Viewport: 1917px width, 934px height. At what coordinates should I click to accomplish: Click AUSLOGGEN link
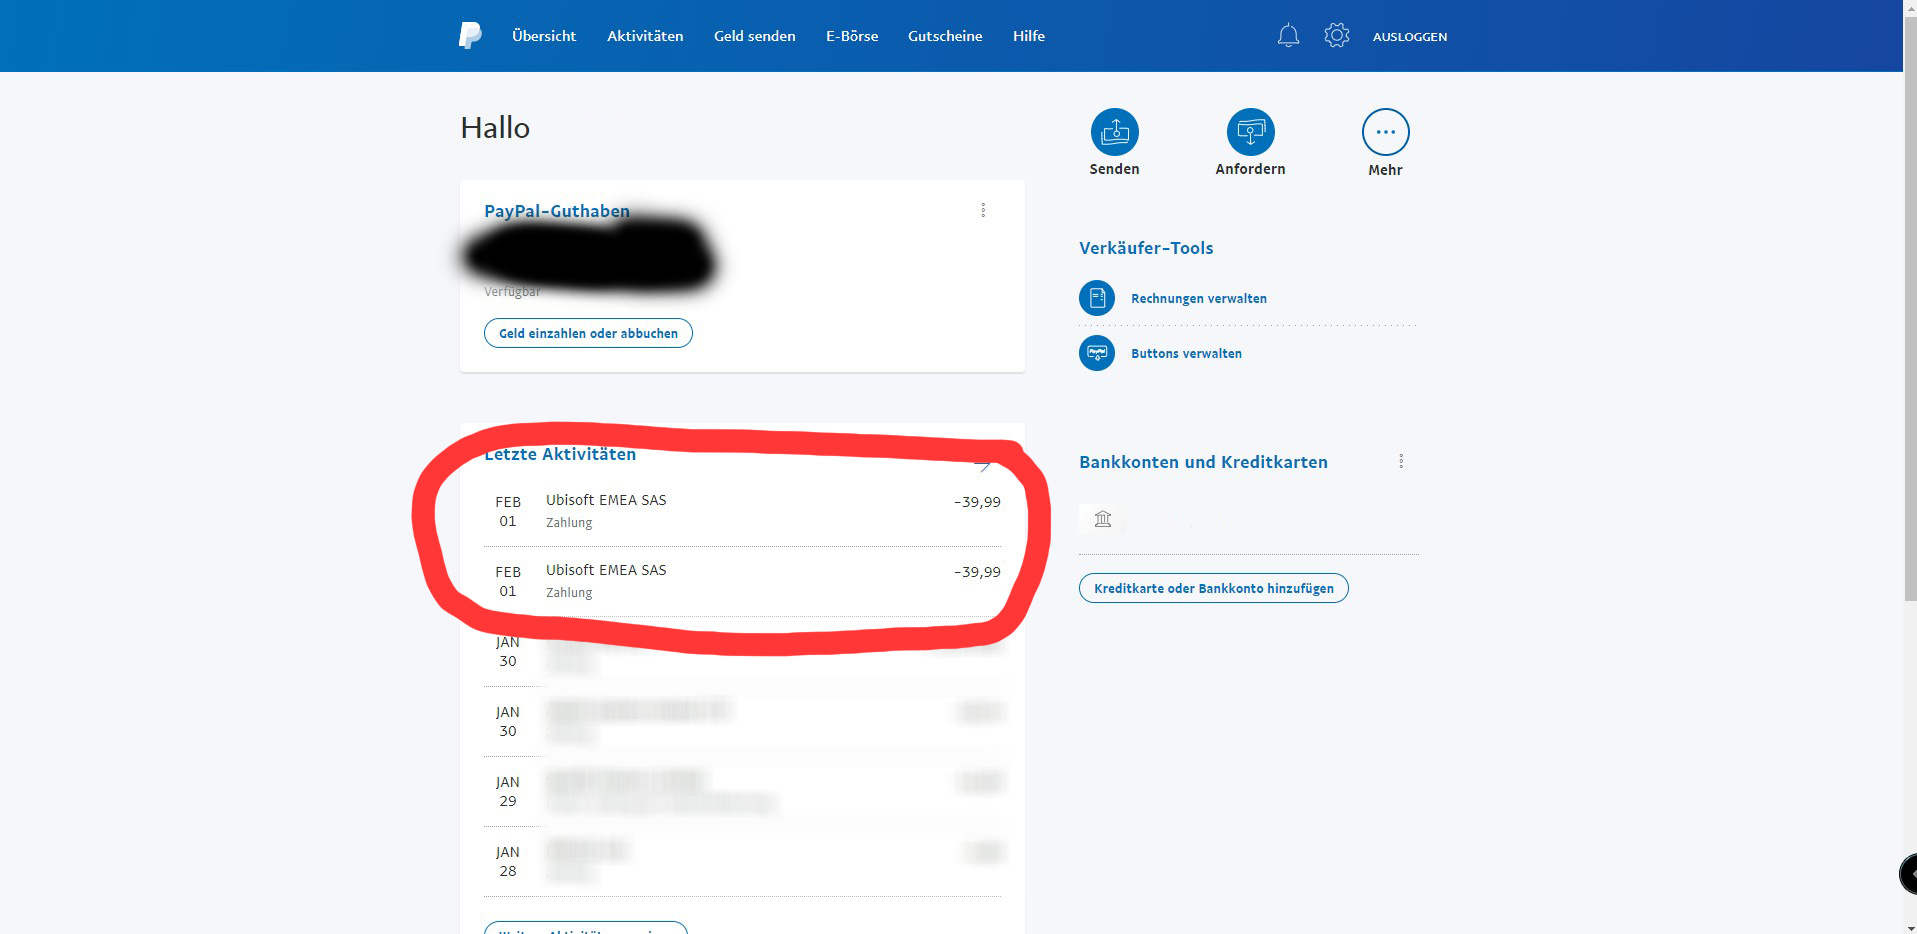point(1410,37)
